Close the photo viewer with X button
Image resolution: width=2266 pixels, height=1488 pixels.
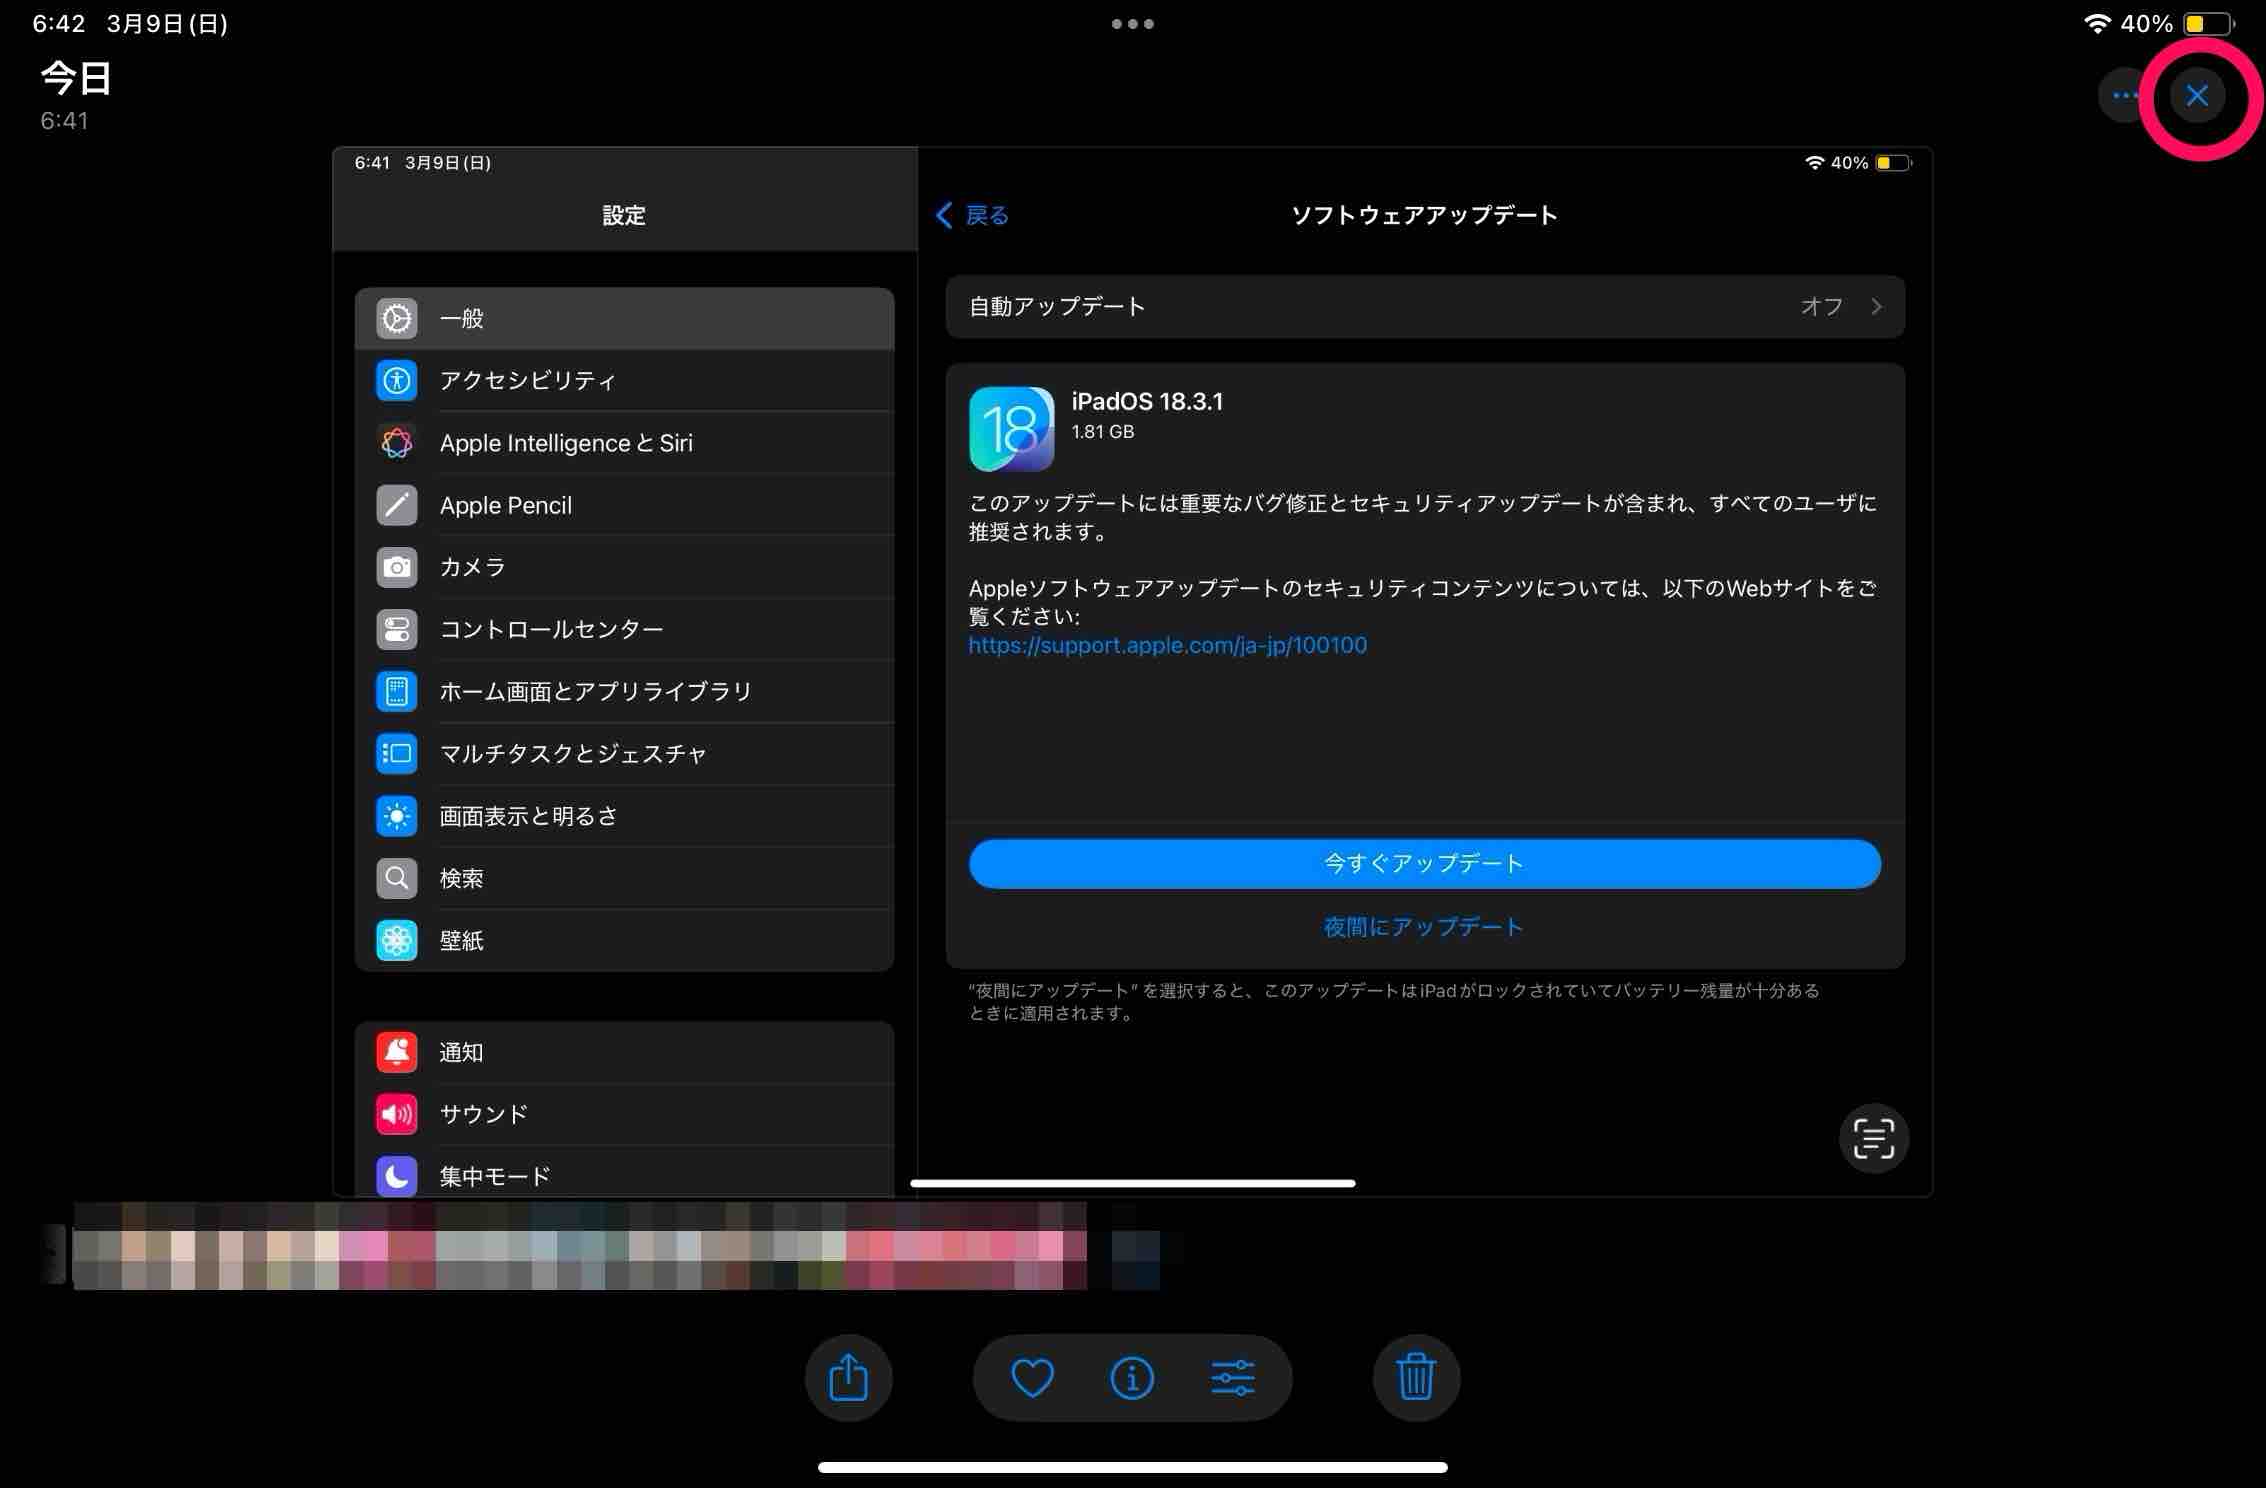tap(2197, 96)
